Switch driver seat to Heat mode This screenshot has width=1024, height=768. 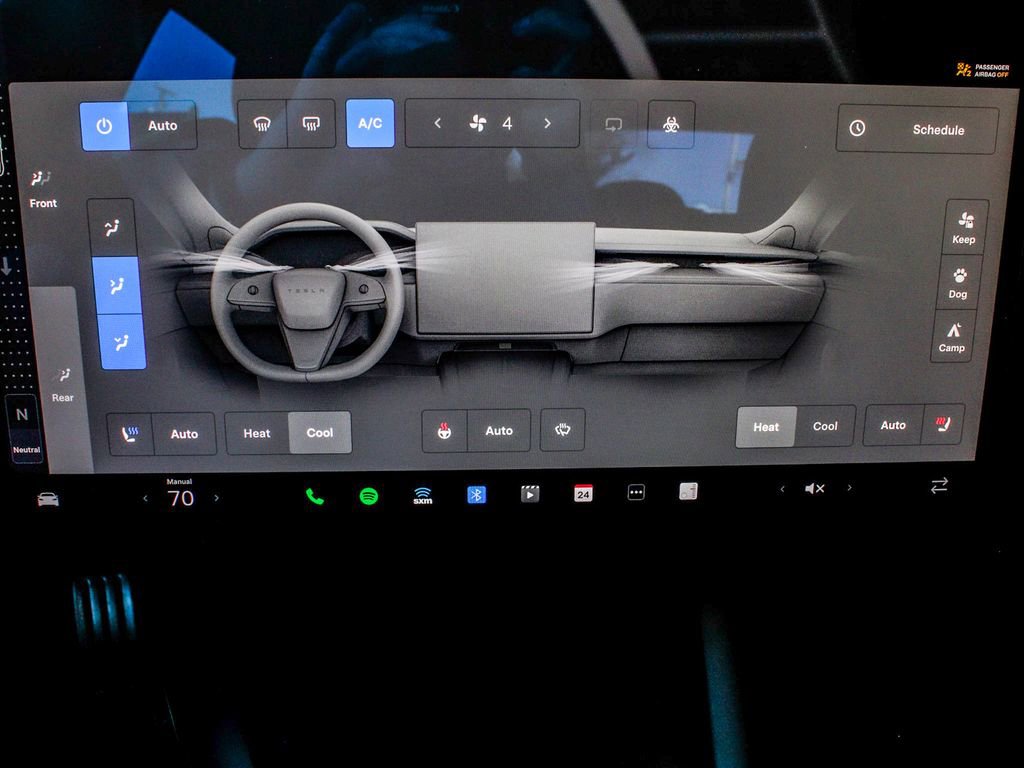pos(254,433)
